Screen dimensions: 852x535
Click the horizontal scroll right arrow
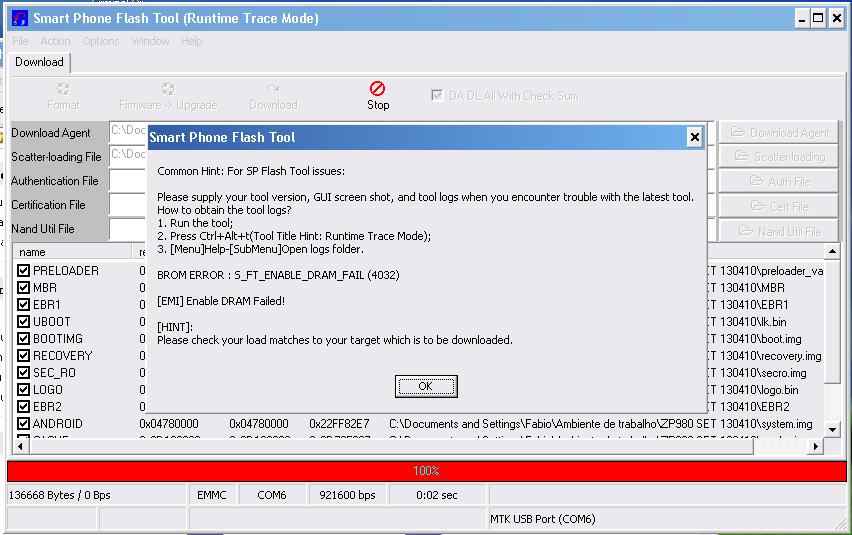(816, 446)
